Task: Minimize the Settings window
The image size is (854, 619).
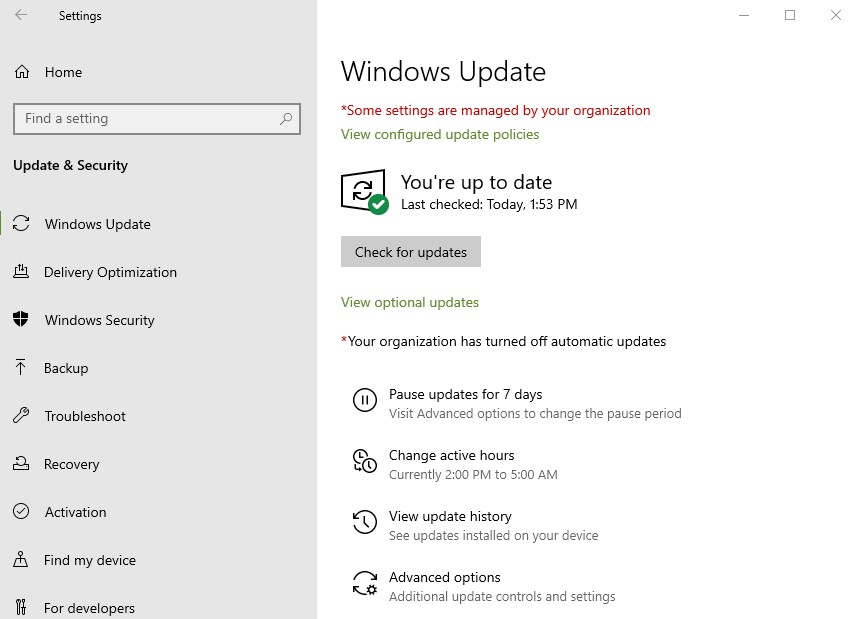Action: pyautogui.click(x=744, y=15)
